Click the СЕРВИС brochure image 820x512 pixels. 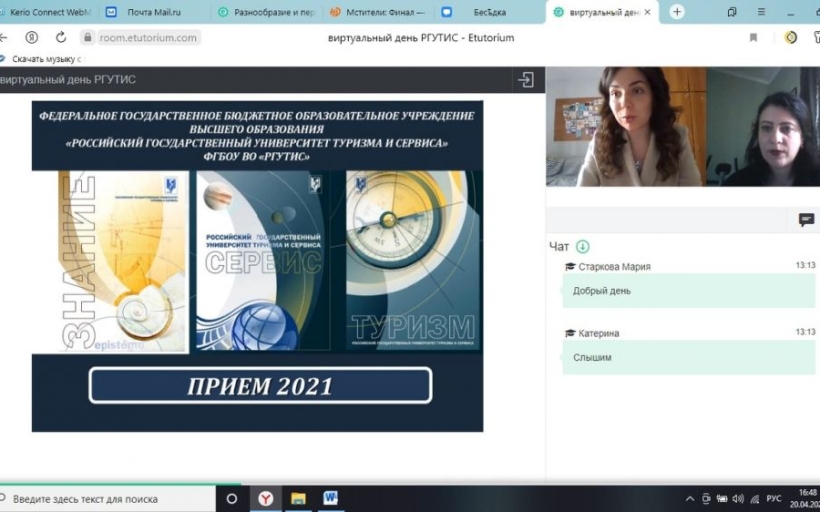(x=263, y=260)
